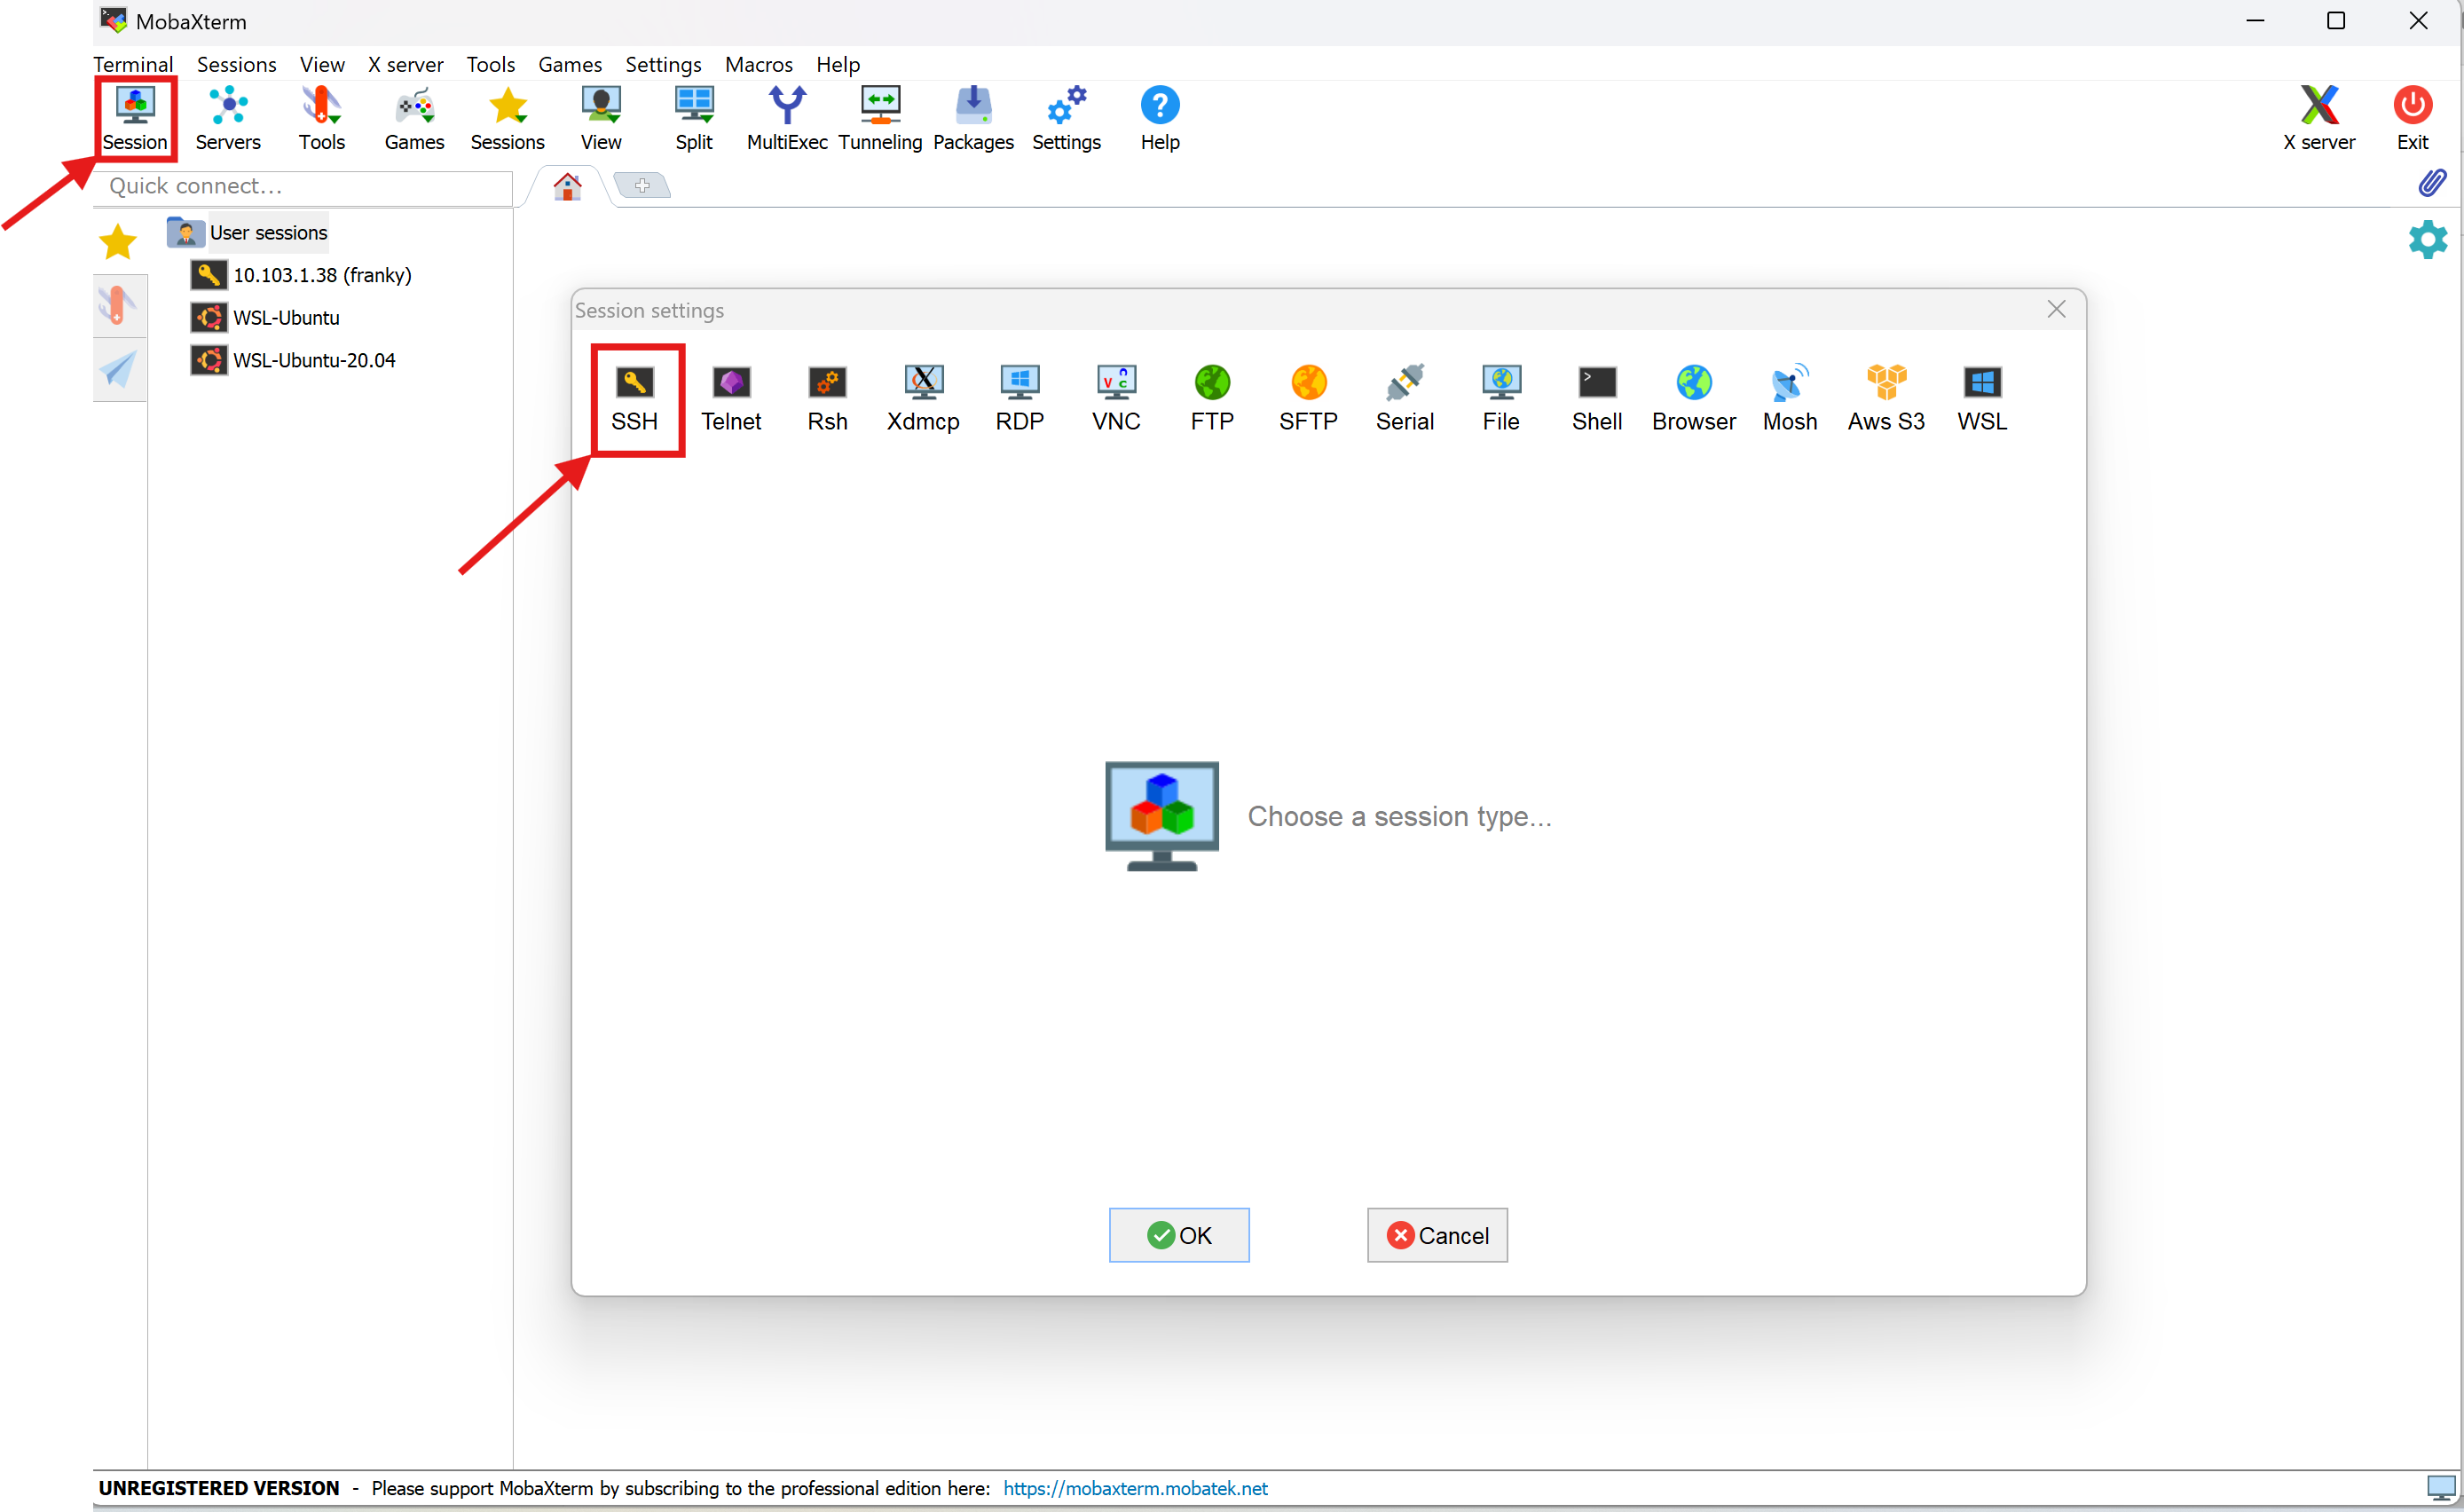The width and height of the screenshot is (2464, 1512).
Task: Open the mobaxterm.mobatek.net link
Action: [x=1135, y=1487]
